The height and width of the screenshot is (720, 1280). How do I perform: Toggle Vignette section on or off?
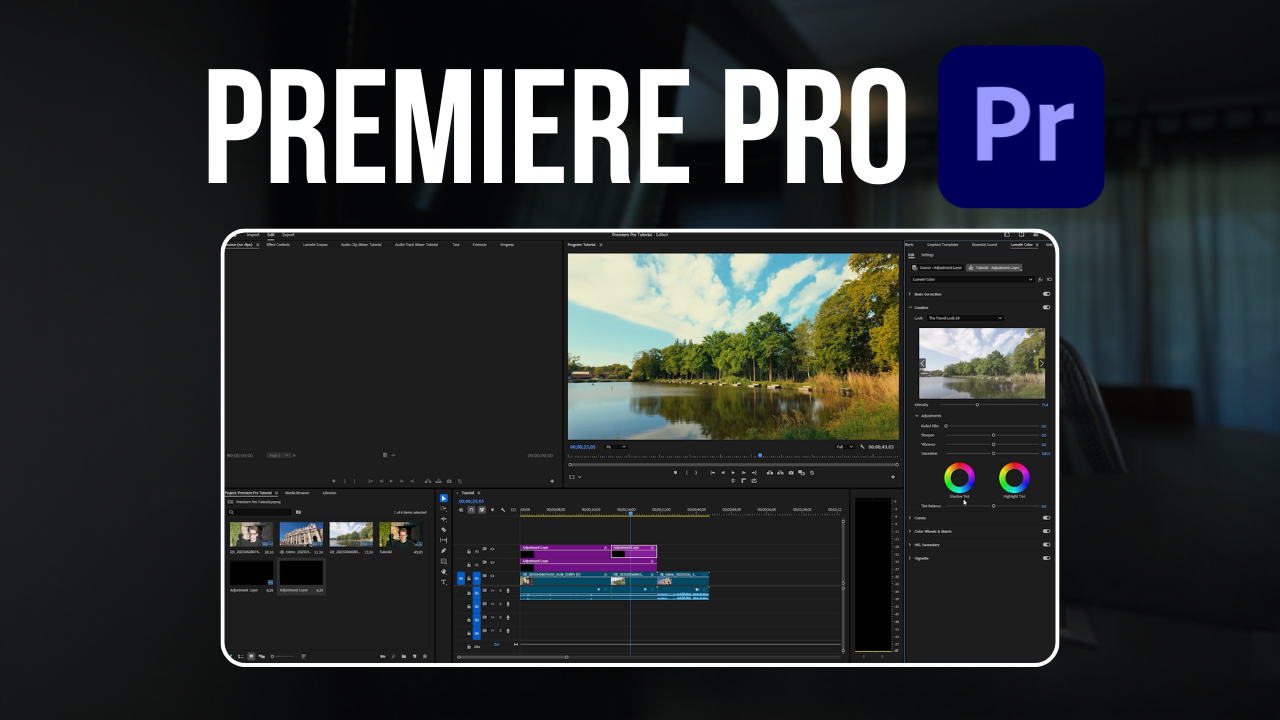(x=1046, y=558)
